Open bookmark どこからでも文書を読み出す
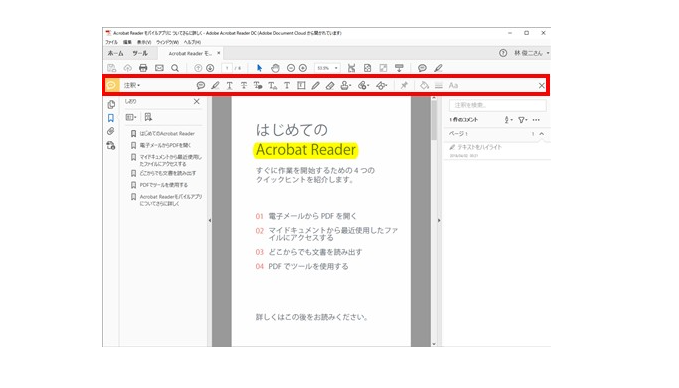 click(x=168, y=173)
